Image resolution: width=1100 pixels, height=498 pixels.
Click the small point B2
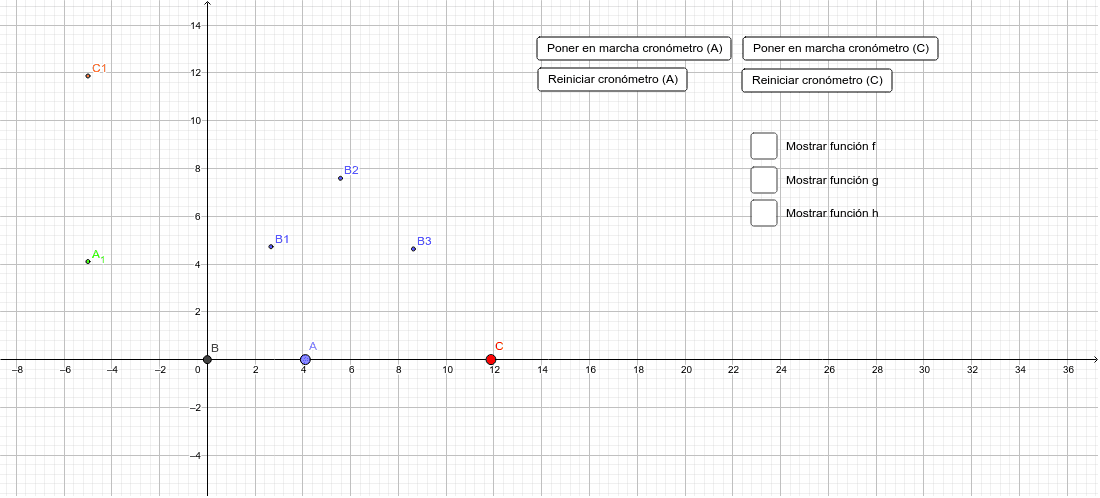[x=340, y=178]
